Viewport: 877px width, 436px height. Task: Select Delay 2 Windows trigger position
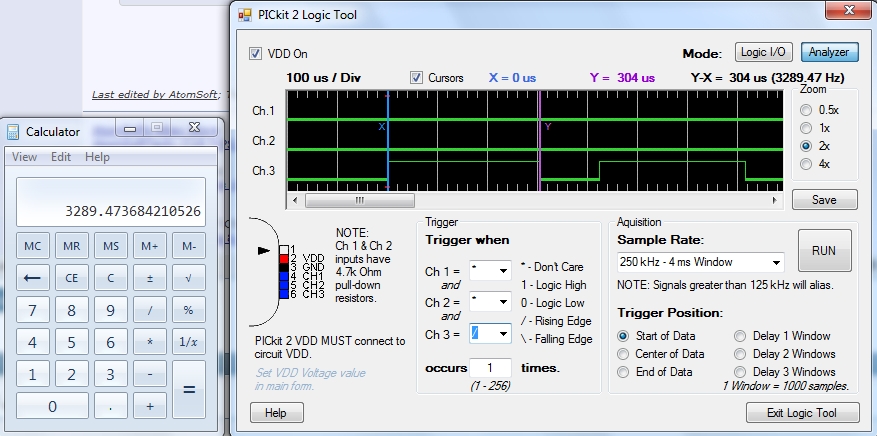point(740,354)
